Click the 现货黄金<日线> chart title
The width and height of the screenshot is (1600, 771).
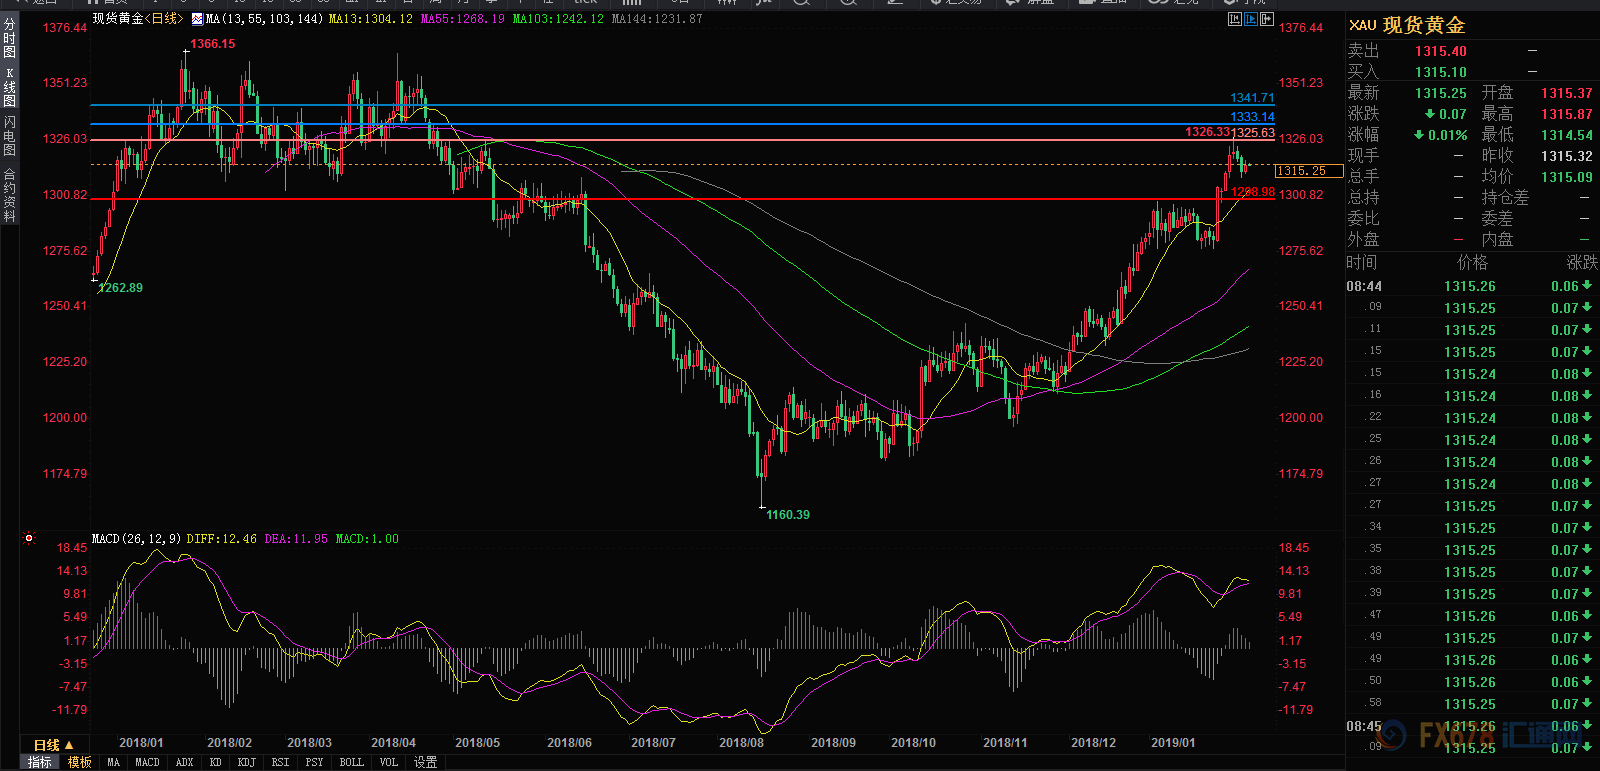coord(137,19)
